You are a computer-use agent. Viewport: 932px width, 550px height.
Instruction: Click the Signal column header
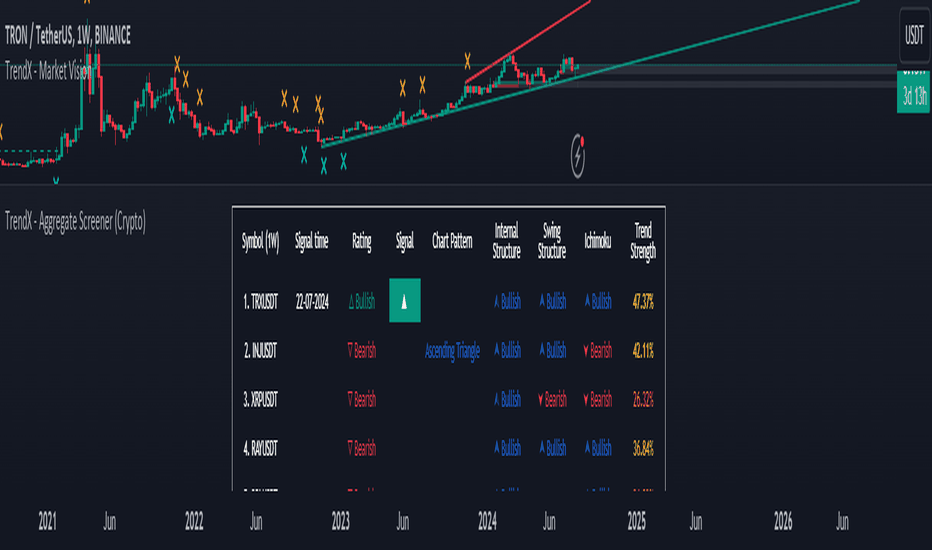(x=405, y=241)
